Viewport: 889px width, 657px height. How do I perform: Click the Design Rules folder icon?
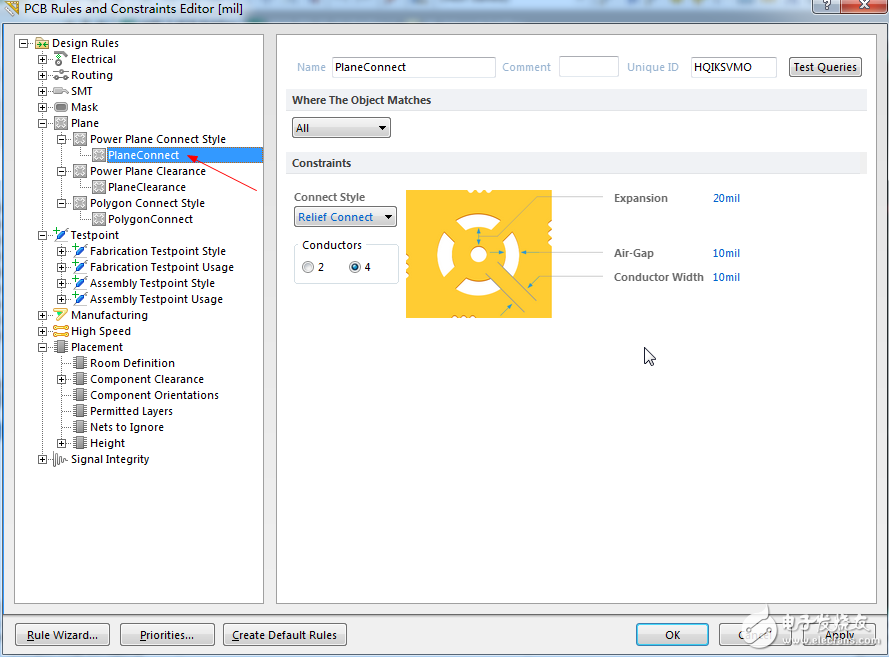pyautogui.click(x=42, y=44)
